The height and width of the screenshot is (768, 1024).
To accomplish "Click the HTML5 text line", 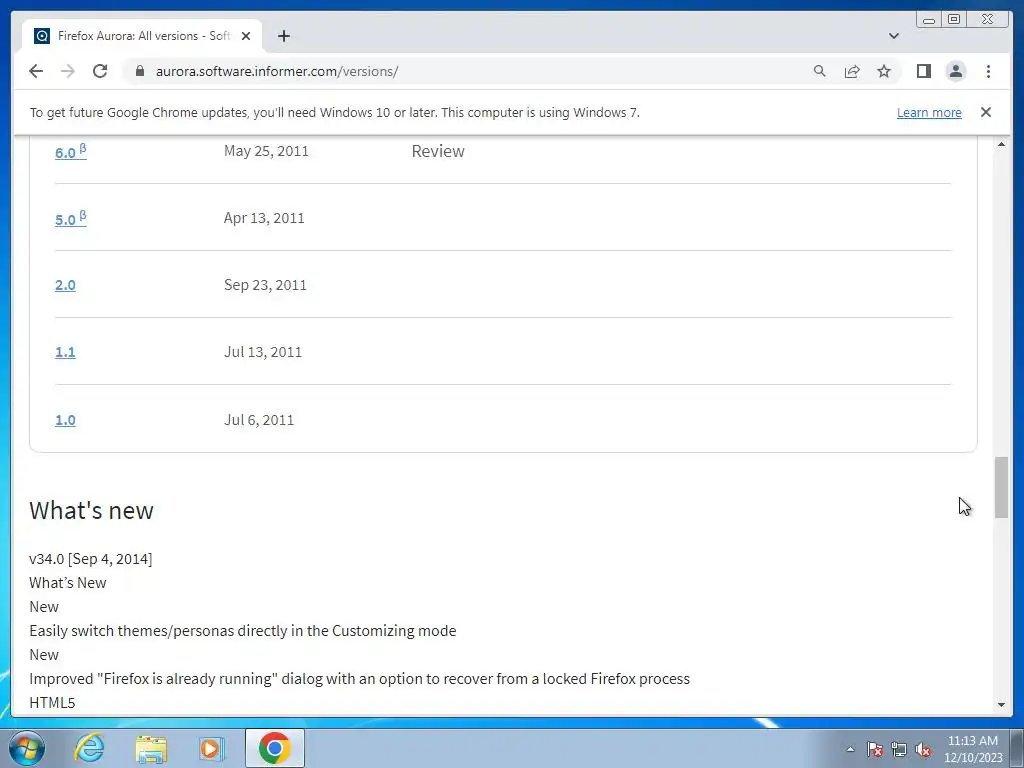I will pos(52,703).
